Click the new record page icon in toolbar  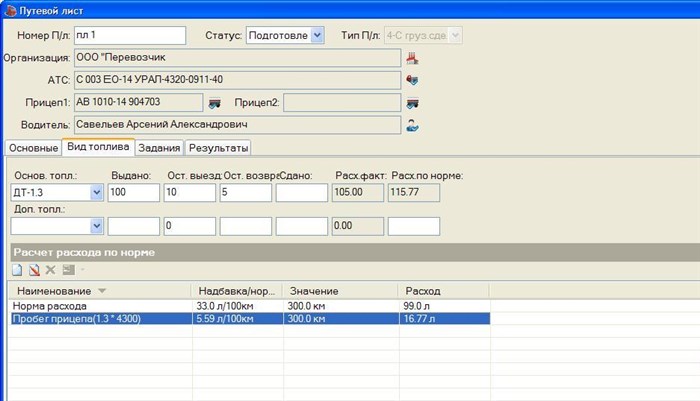[x=17, y=270]
